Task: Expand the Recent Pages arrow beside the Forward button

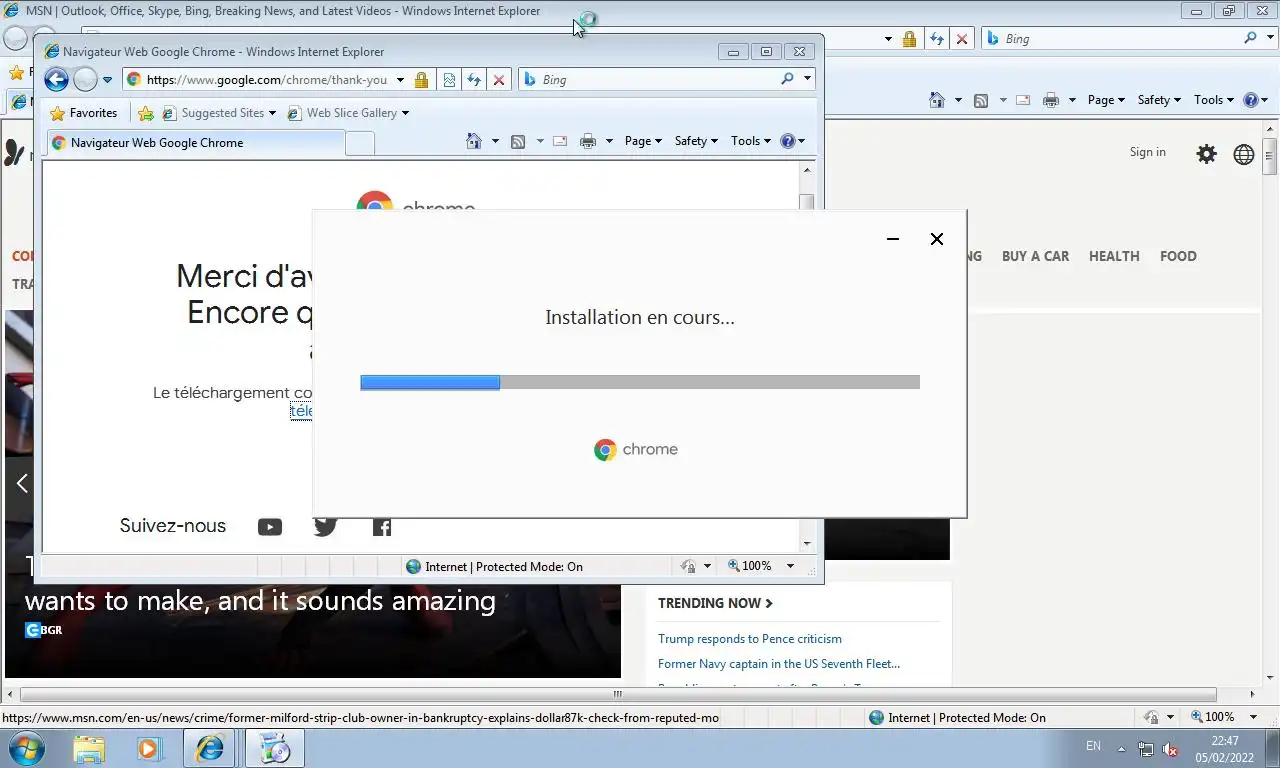Action: tap(107, 80)
